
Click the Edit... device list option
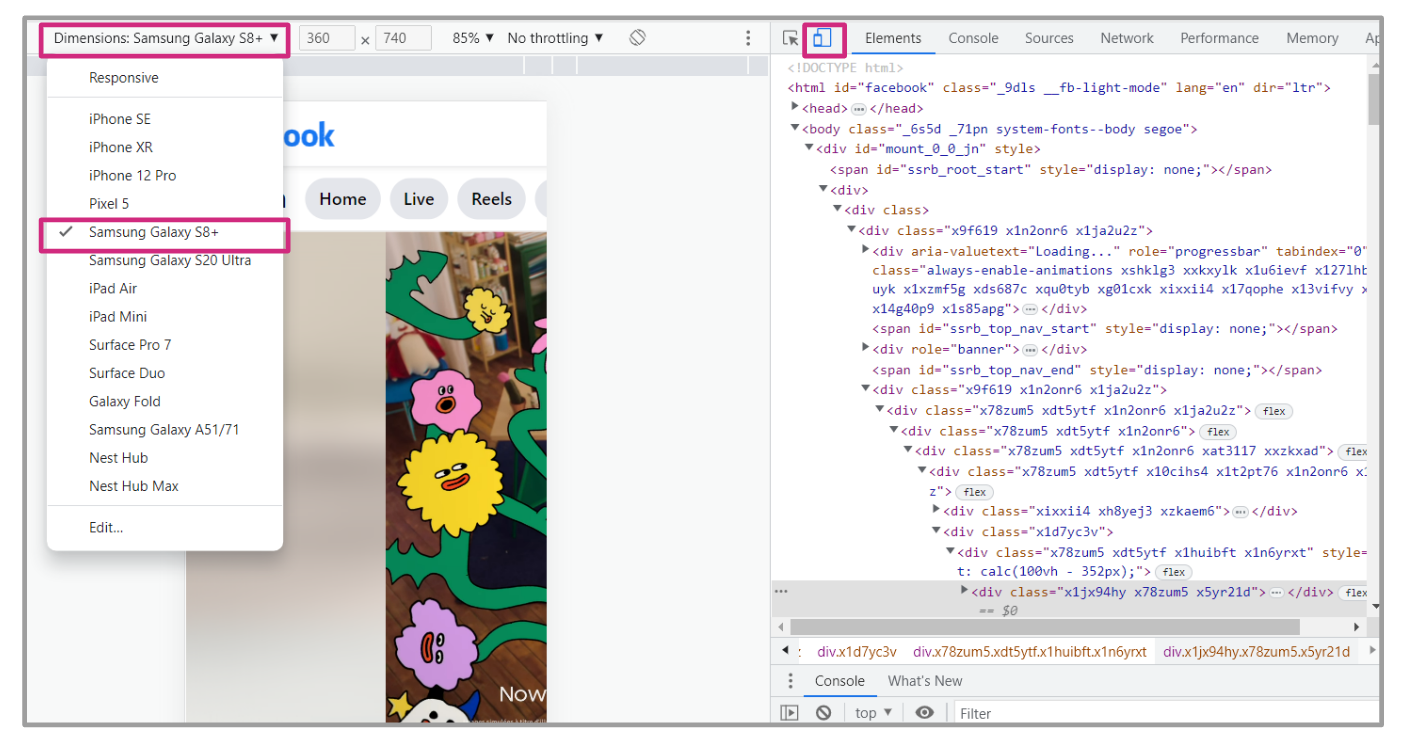(106, 527)
